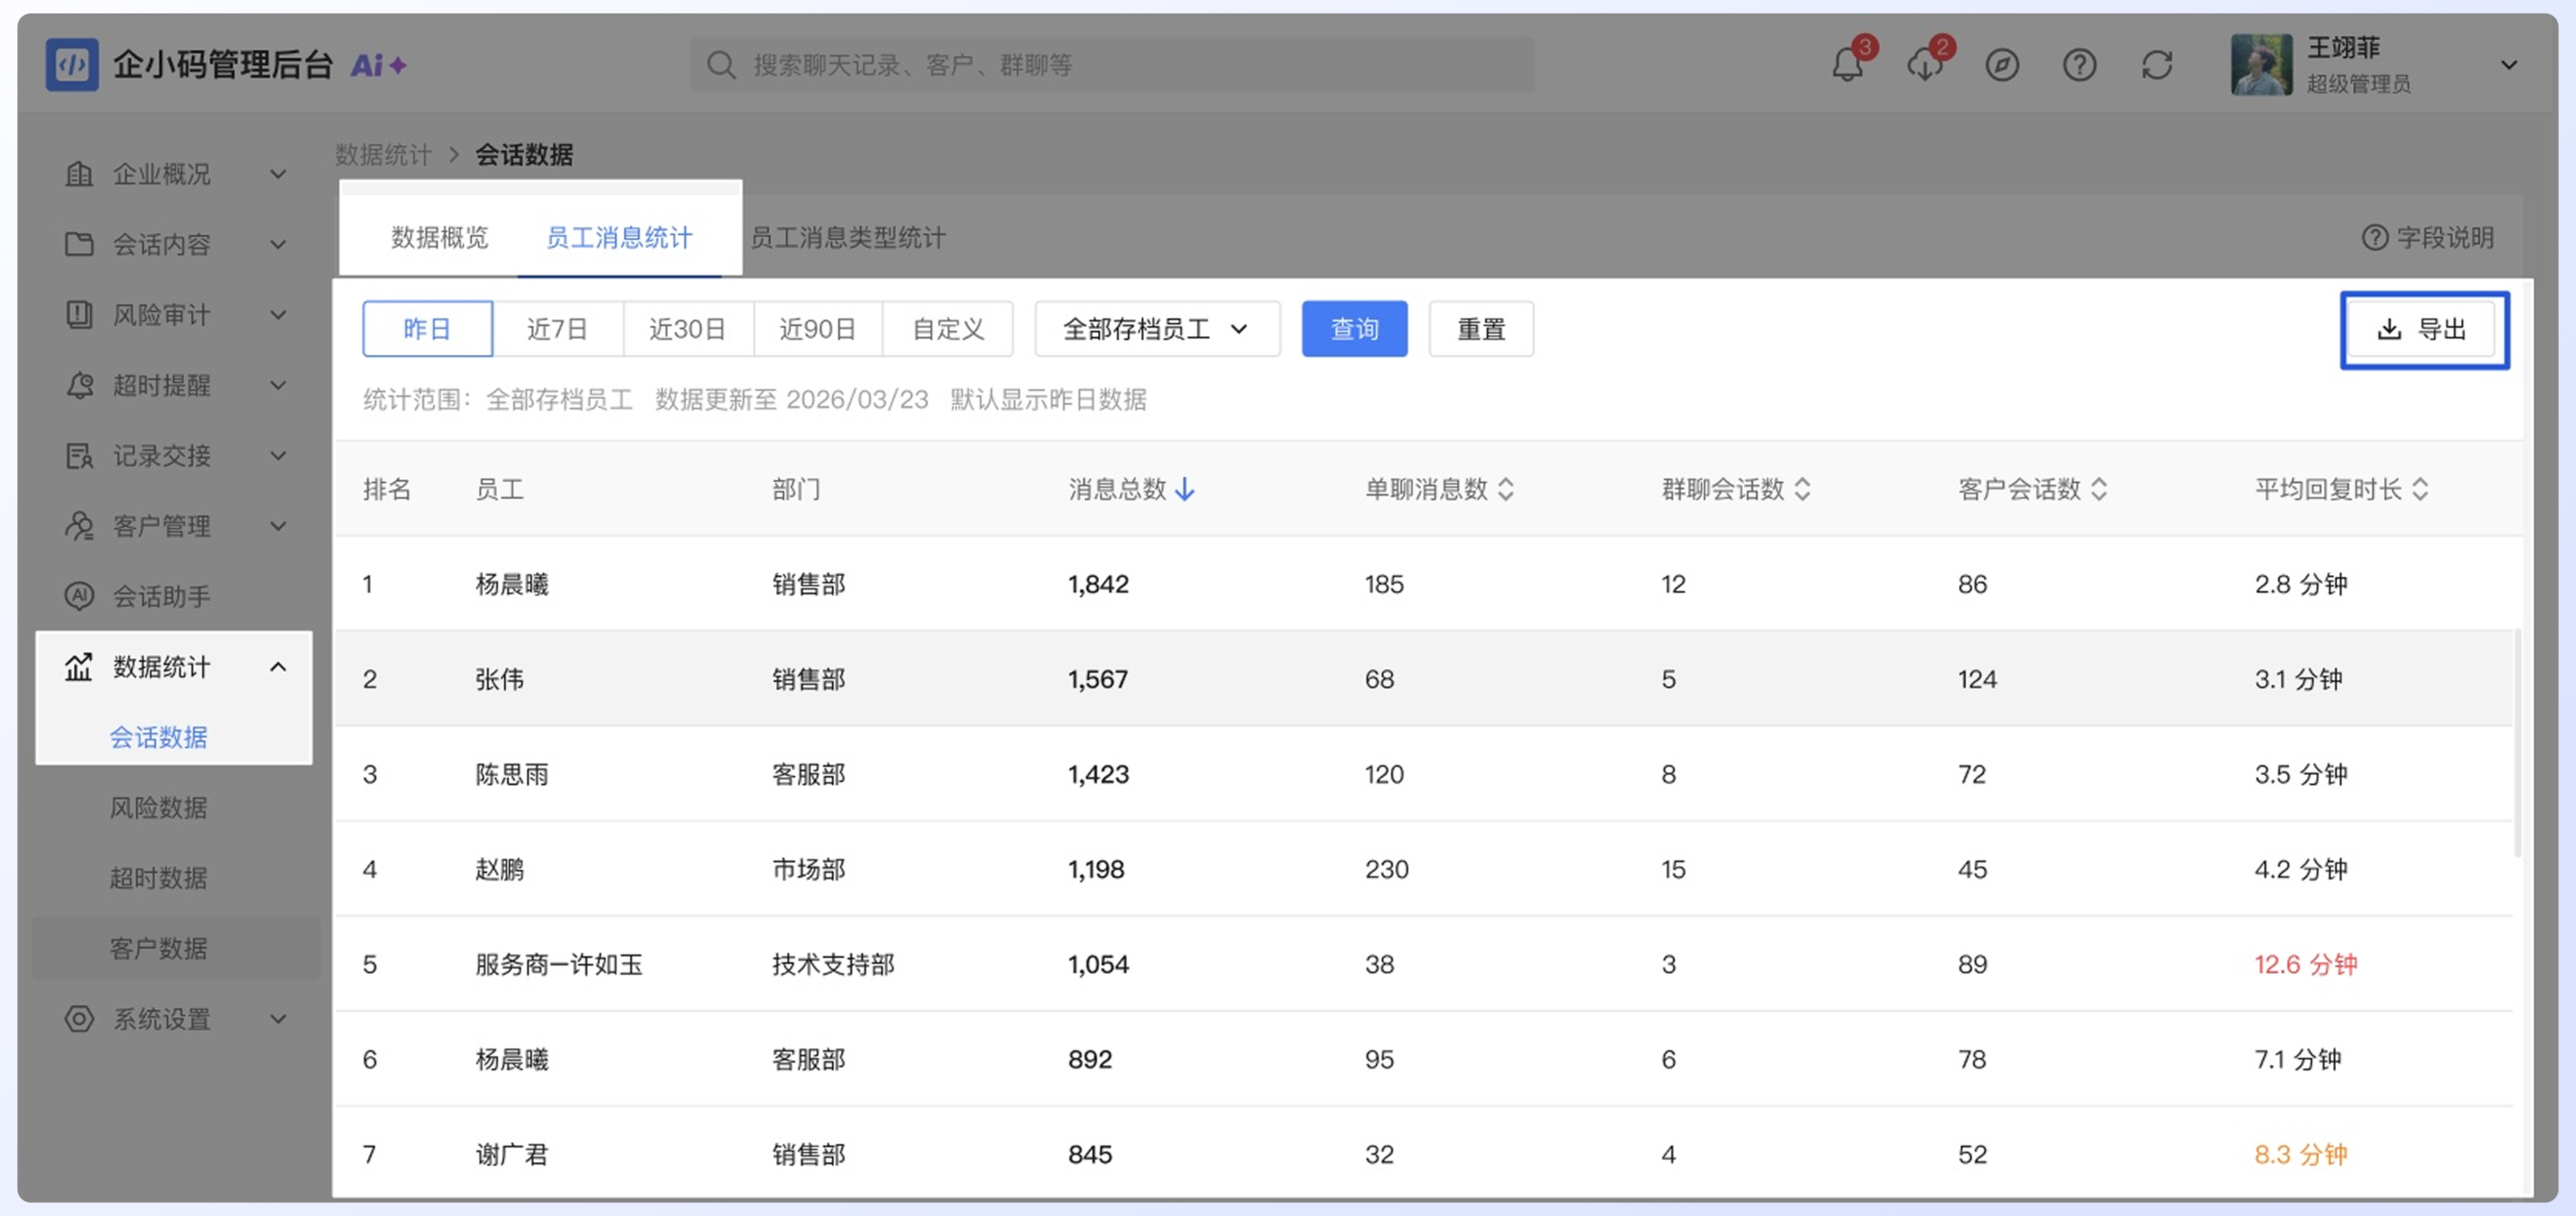Select the 近90日 date range
Screen dimensions: 2576x1216
coord(818,329)
